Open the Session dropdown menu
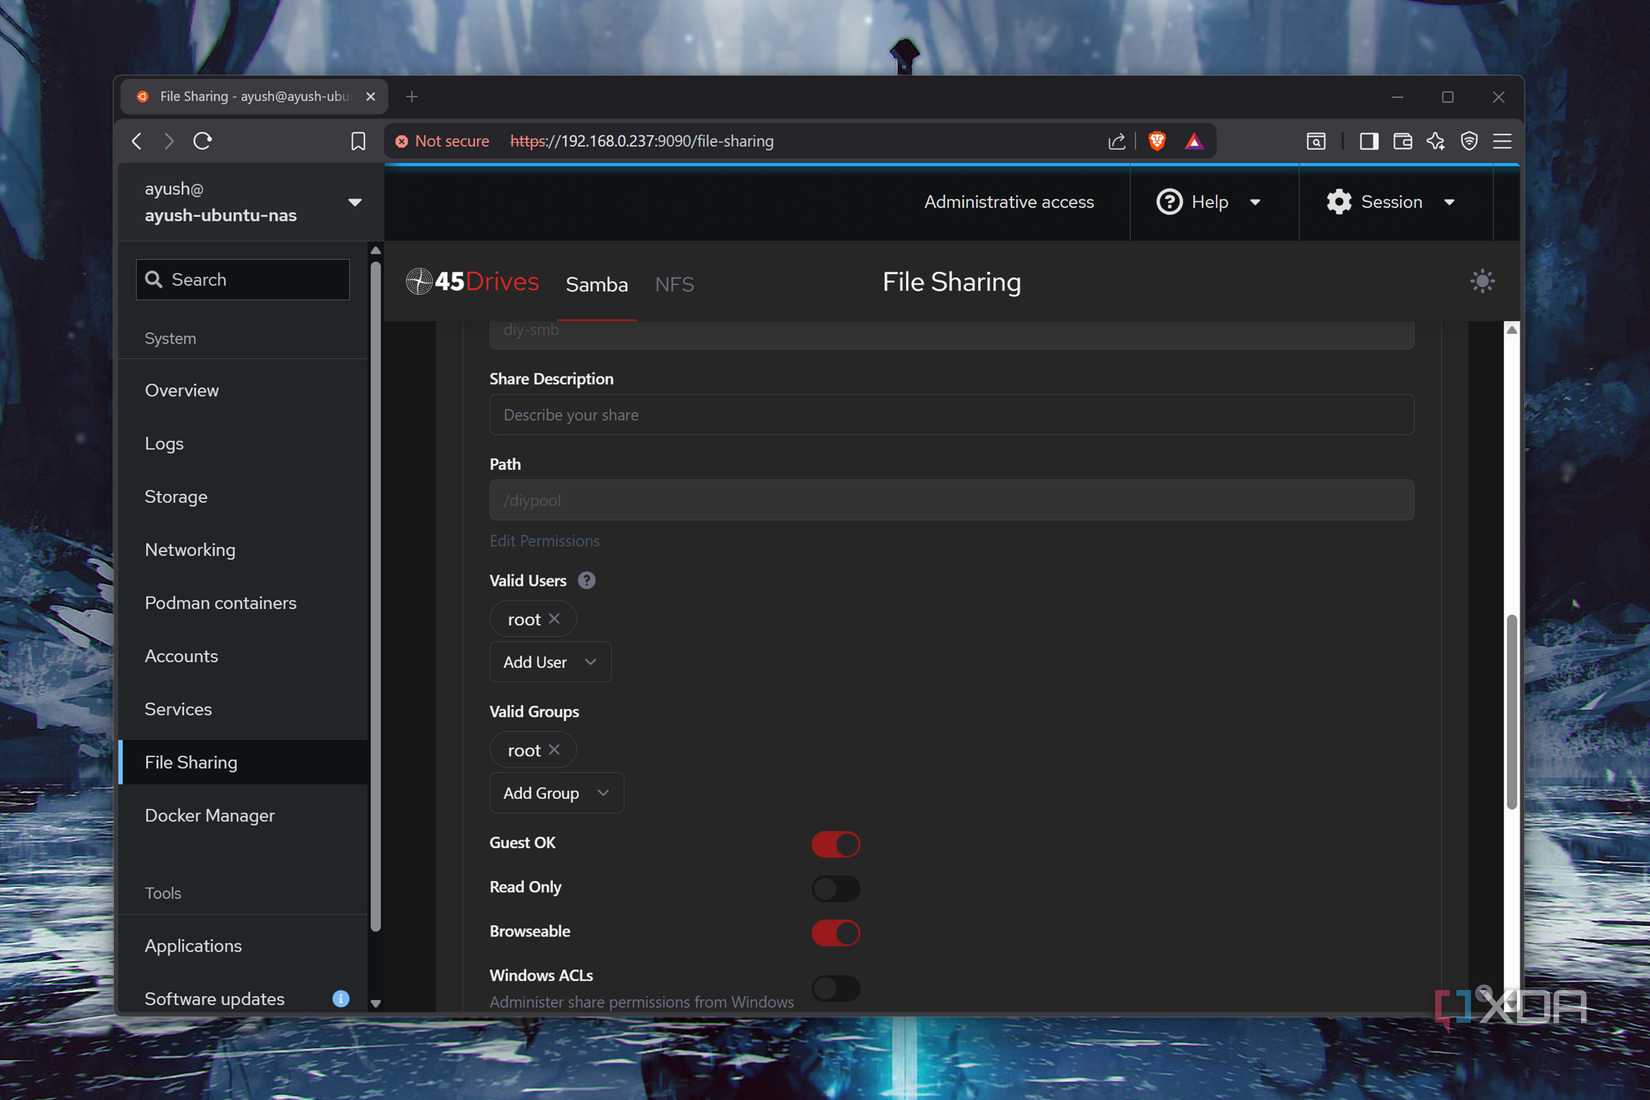This screenshot has height=1100, width=1650. tap(1391, 202)
